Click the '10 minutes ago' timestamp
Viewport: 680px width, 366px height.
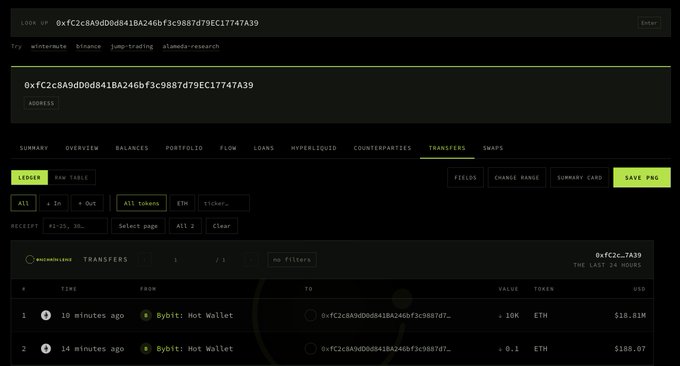(92, 315)
